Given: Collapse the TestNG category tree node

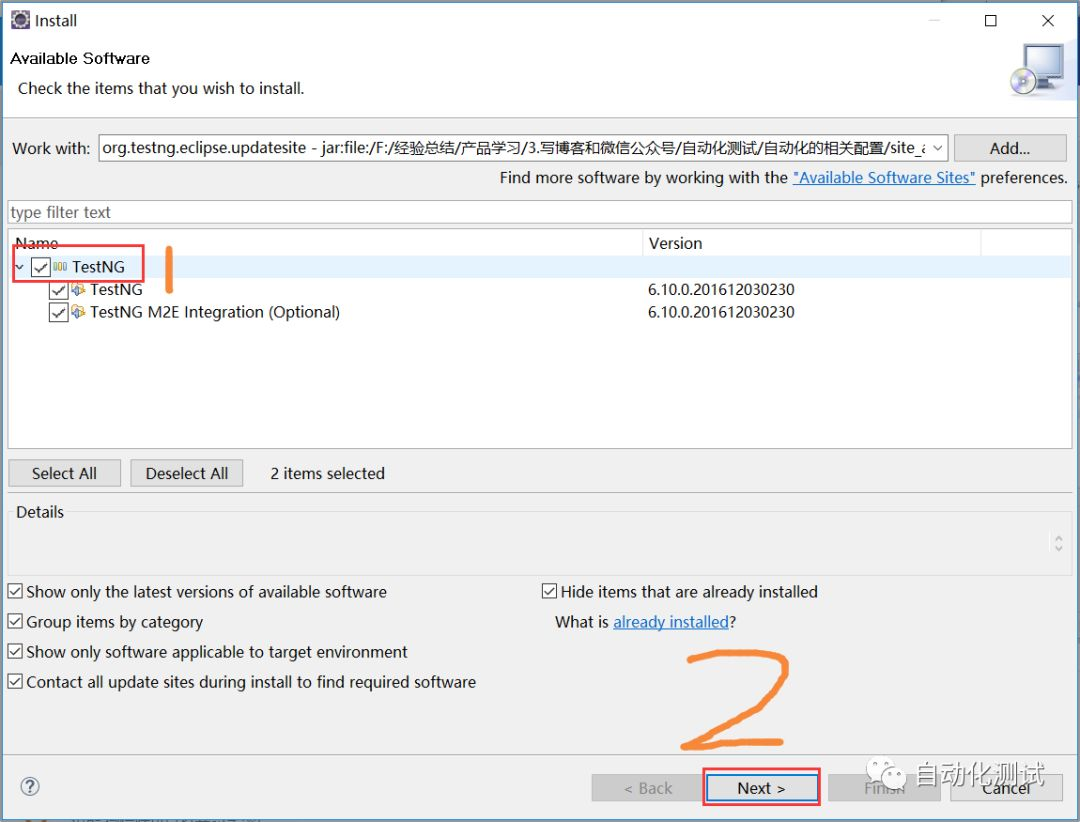Looking at the screenshot, I should click(x=19, y=267).
